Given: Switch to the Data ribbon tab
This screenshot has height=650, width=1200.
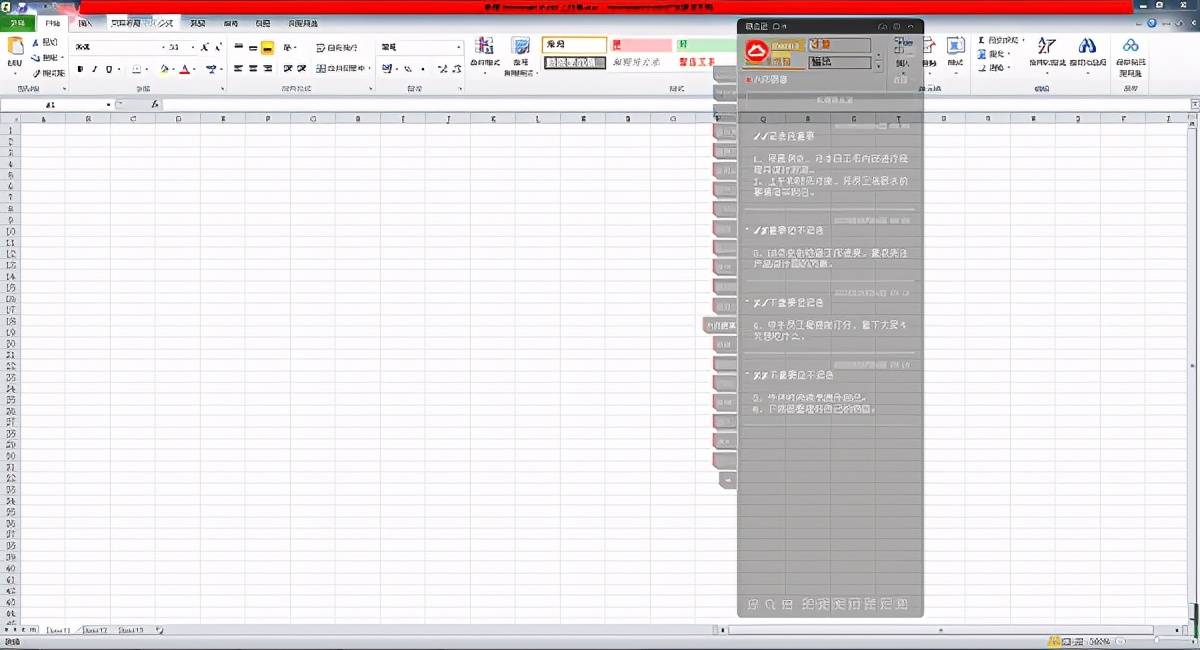Looking at the screenshot, I should (x=199, y=22).
